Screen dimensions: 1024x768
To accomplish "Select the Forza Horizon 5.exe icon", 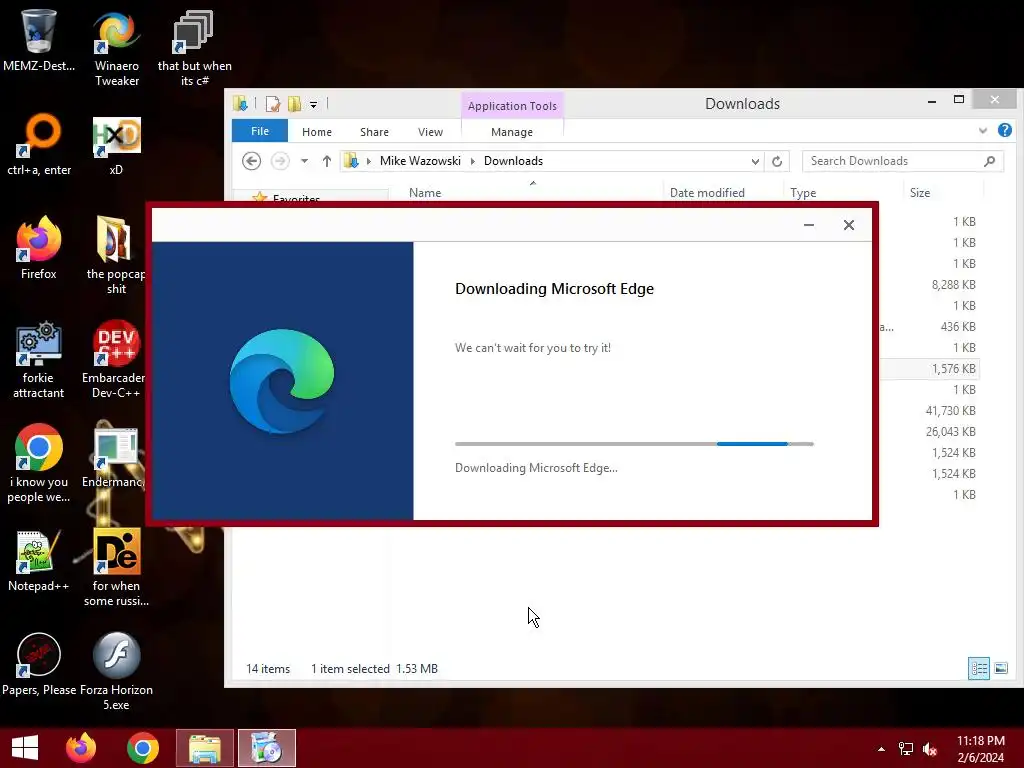I will coord(116,671).
